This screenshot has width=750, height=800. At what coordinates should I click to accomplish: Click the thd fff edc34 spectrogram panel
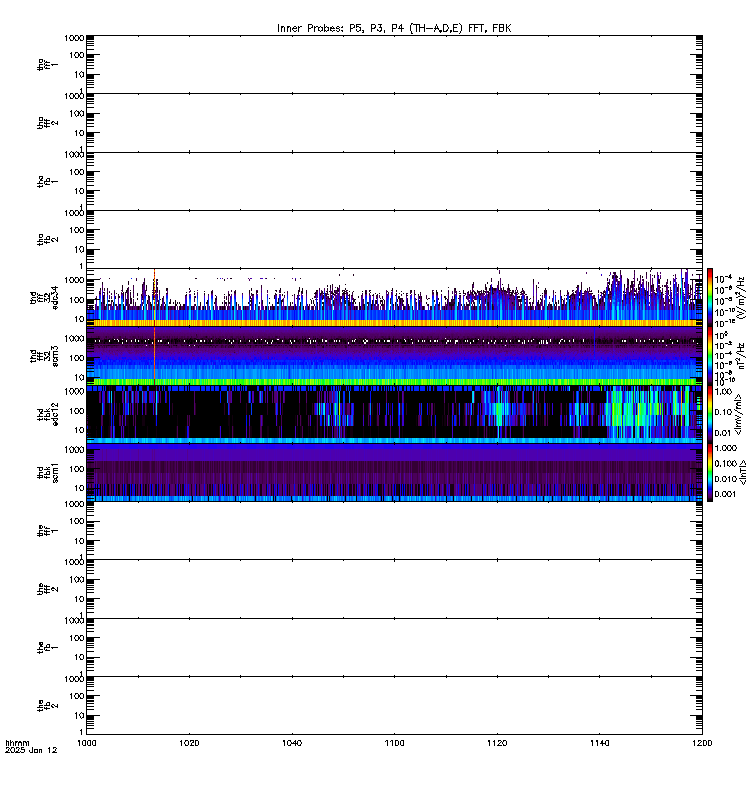394,297
